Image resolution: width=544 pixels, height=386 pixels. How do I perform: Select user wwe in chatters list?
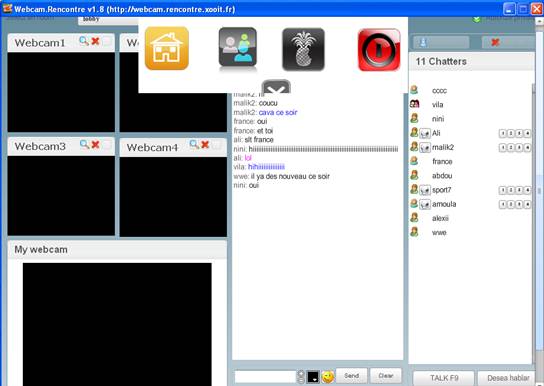click(x=439, y=233)
